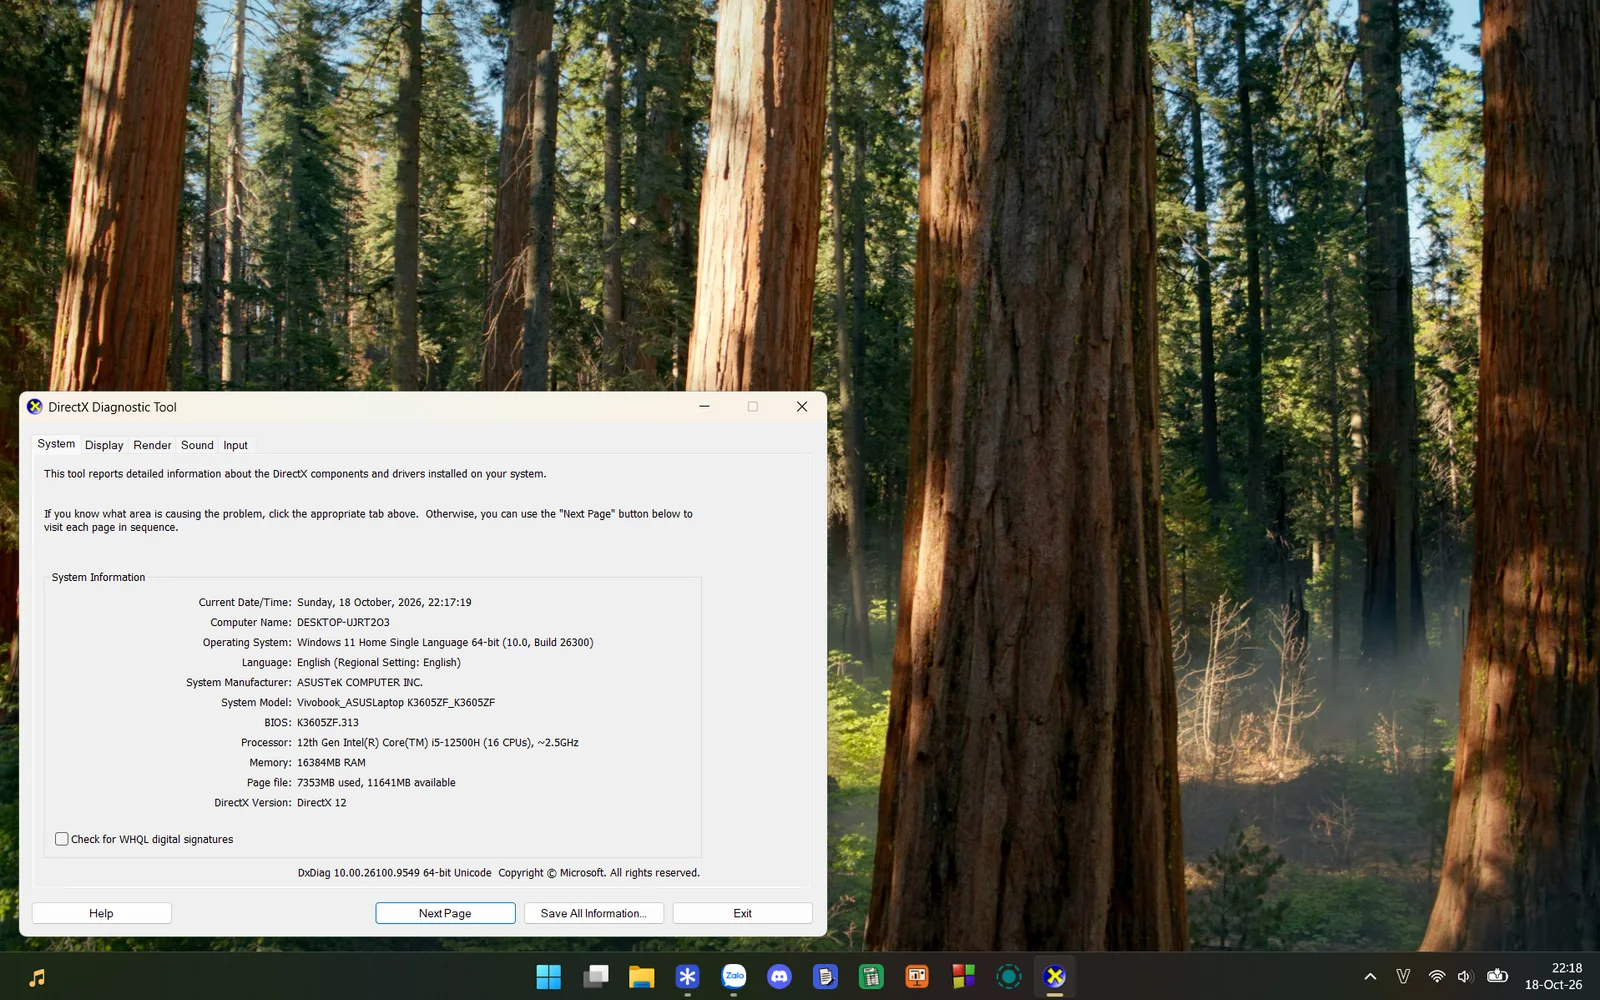The height and width of the screenshot is (1000, 1600).
Task: Open the blue asterisk app in taskbar
Action: [x=688, y=977]
